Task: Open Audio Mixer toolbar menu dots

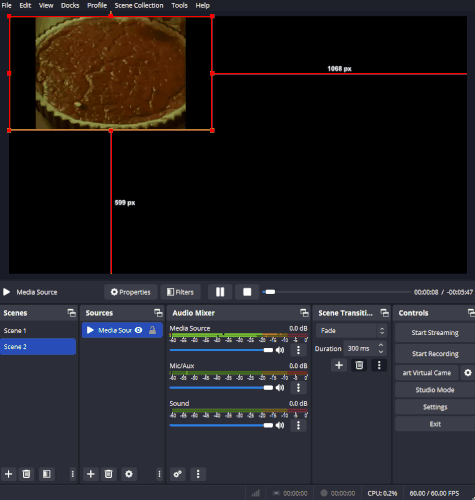Action: (198, 474)
